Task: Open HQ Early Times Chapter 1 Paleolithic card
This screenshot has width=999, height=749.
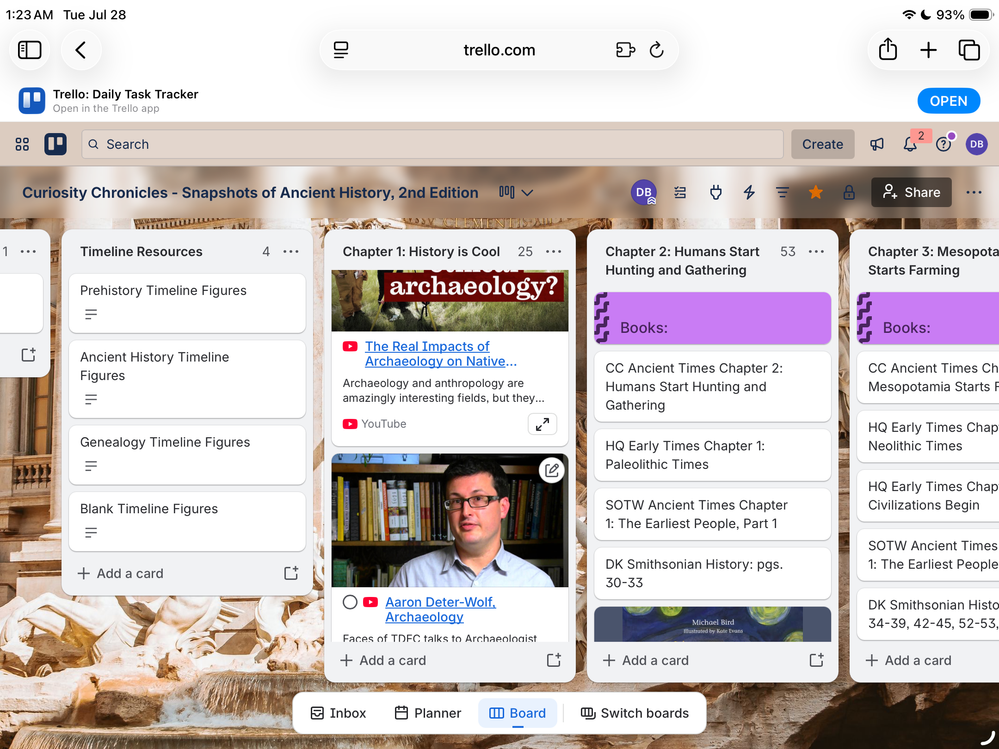Action: [712, 455]
